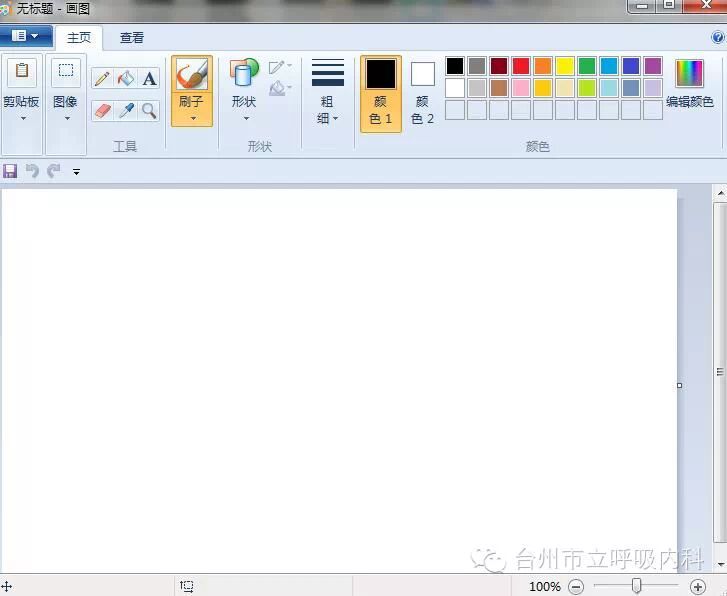This screenshot has width=727, height=596.
Task: Click the zoom in plus button
Action: click(x=697, y=586)
